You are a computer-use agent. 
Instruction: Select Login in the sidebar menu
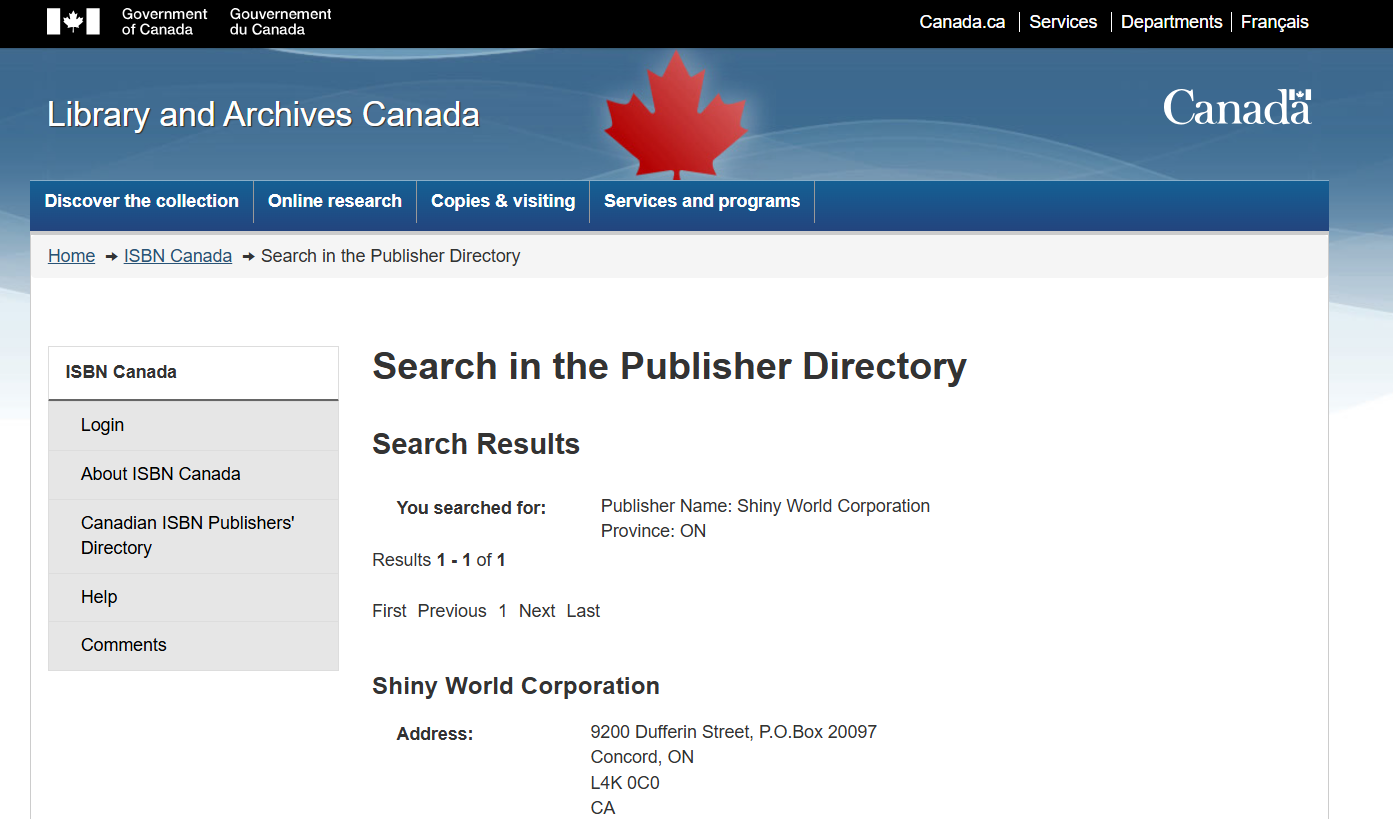point(102,424)
